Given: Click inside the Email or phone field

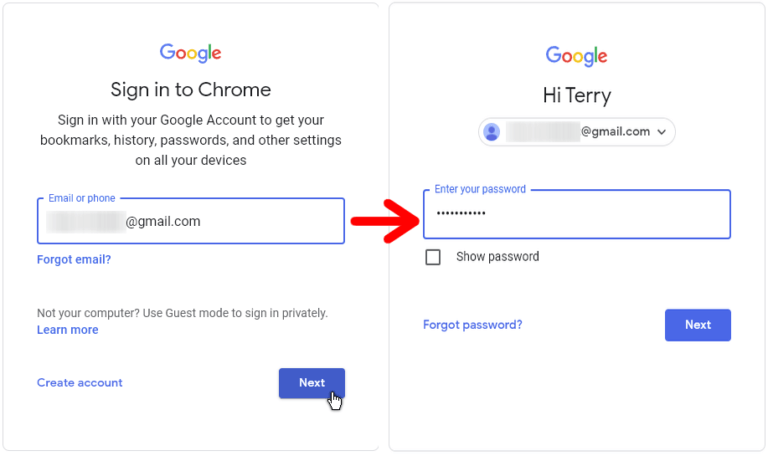Looking at the screenshot, I should tap(191, 221).
